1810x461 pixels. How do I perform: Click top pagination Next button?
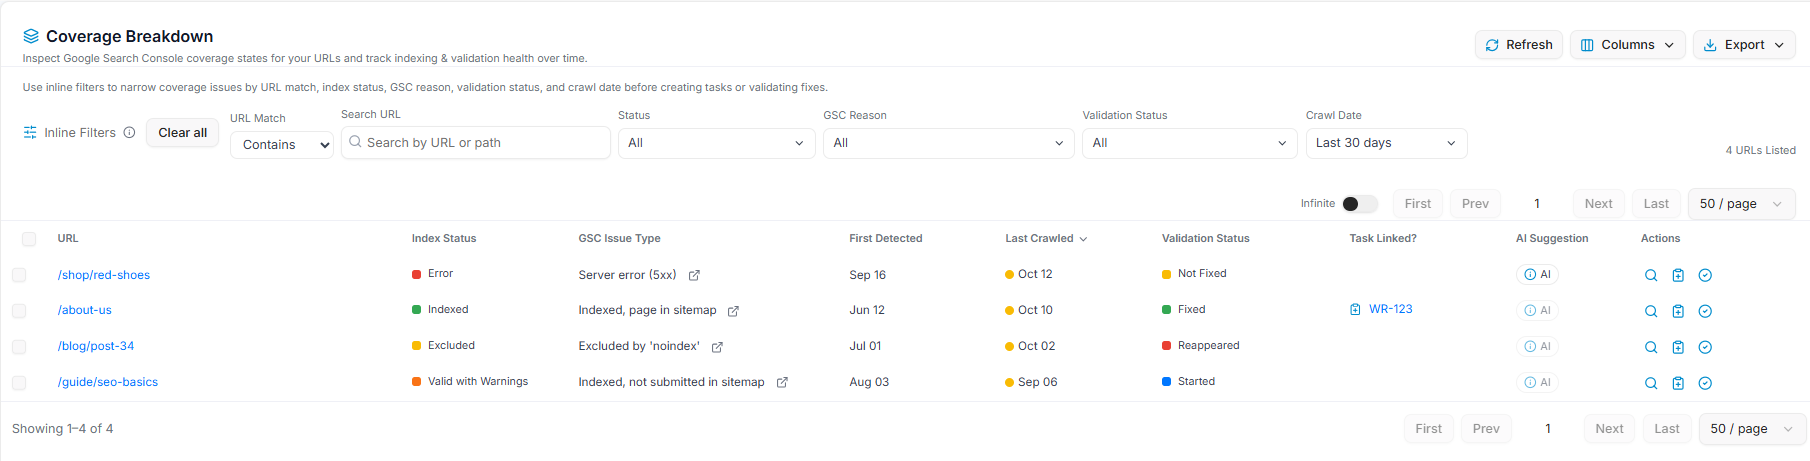(1598, 204)
